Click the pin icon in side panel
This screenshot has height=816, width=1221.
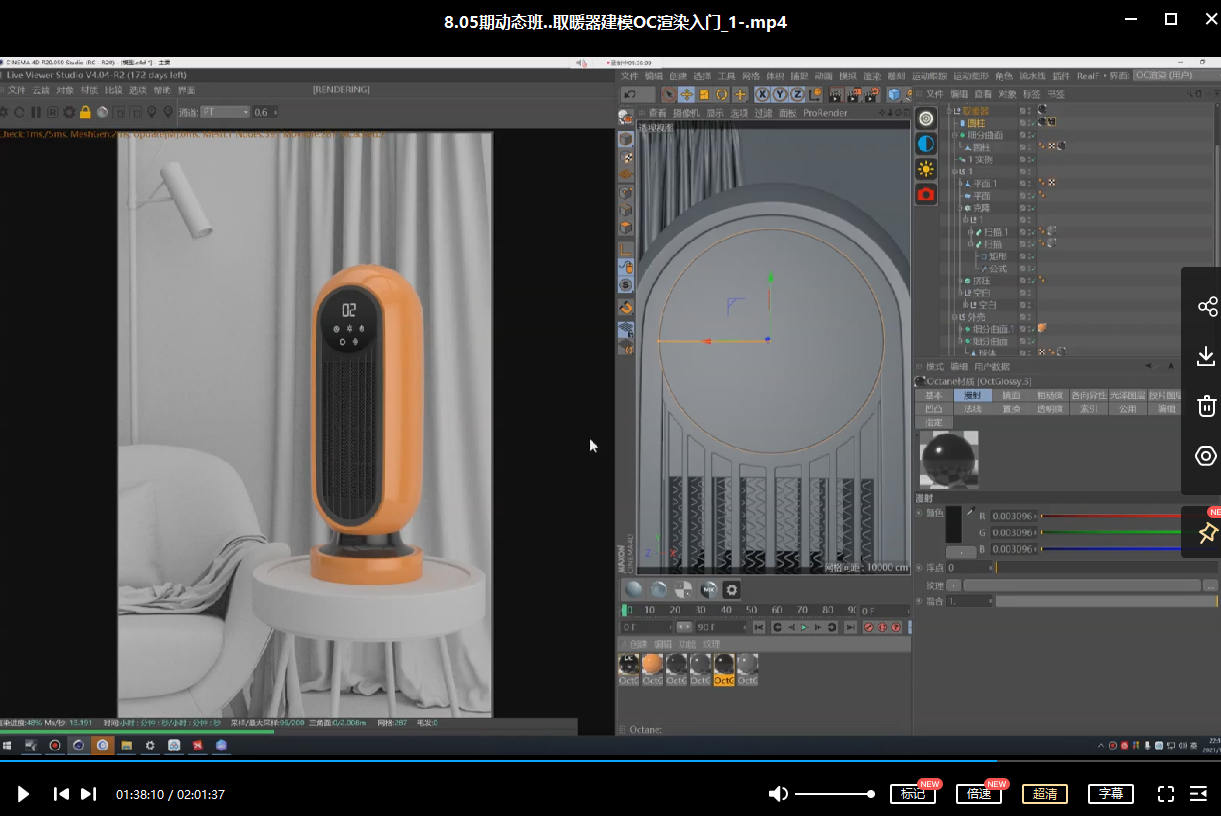coord(1206,532)
